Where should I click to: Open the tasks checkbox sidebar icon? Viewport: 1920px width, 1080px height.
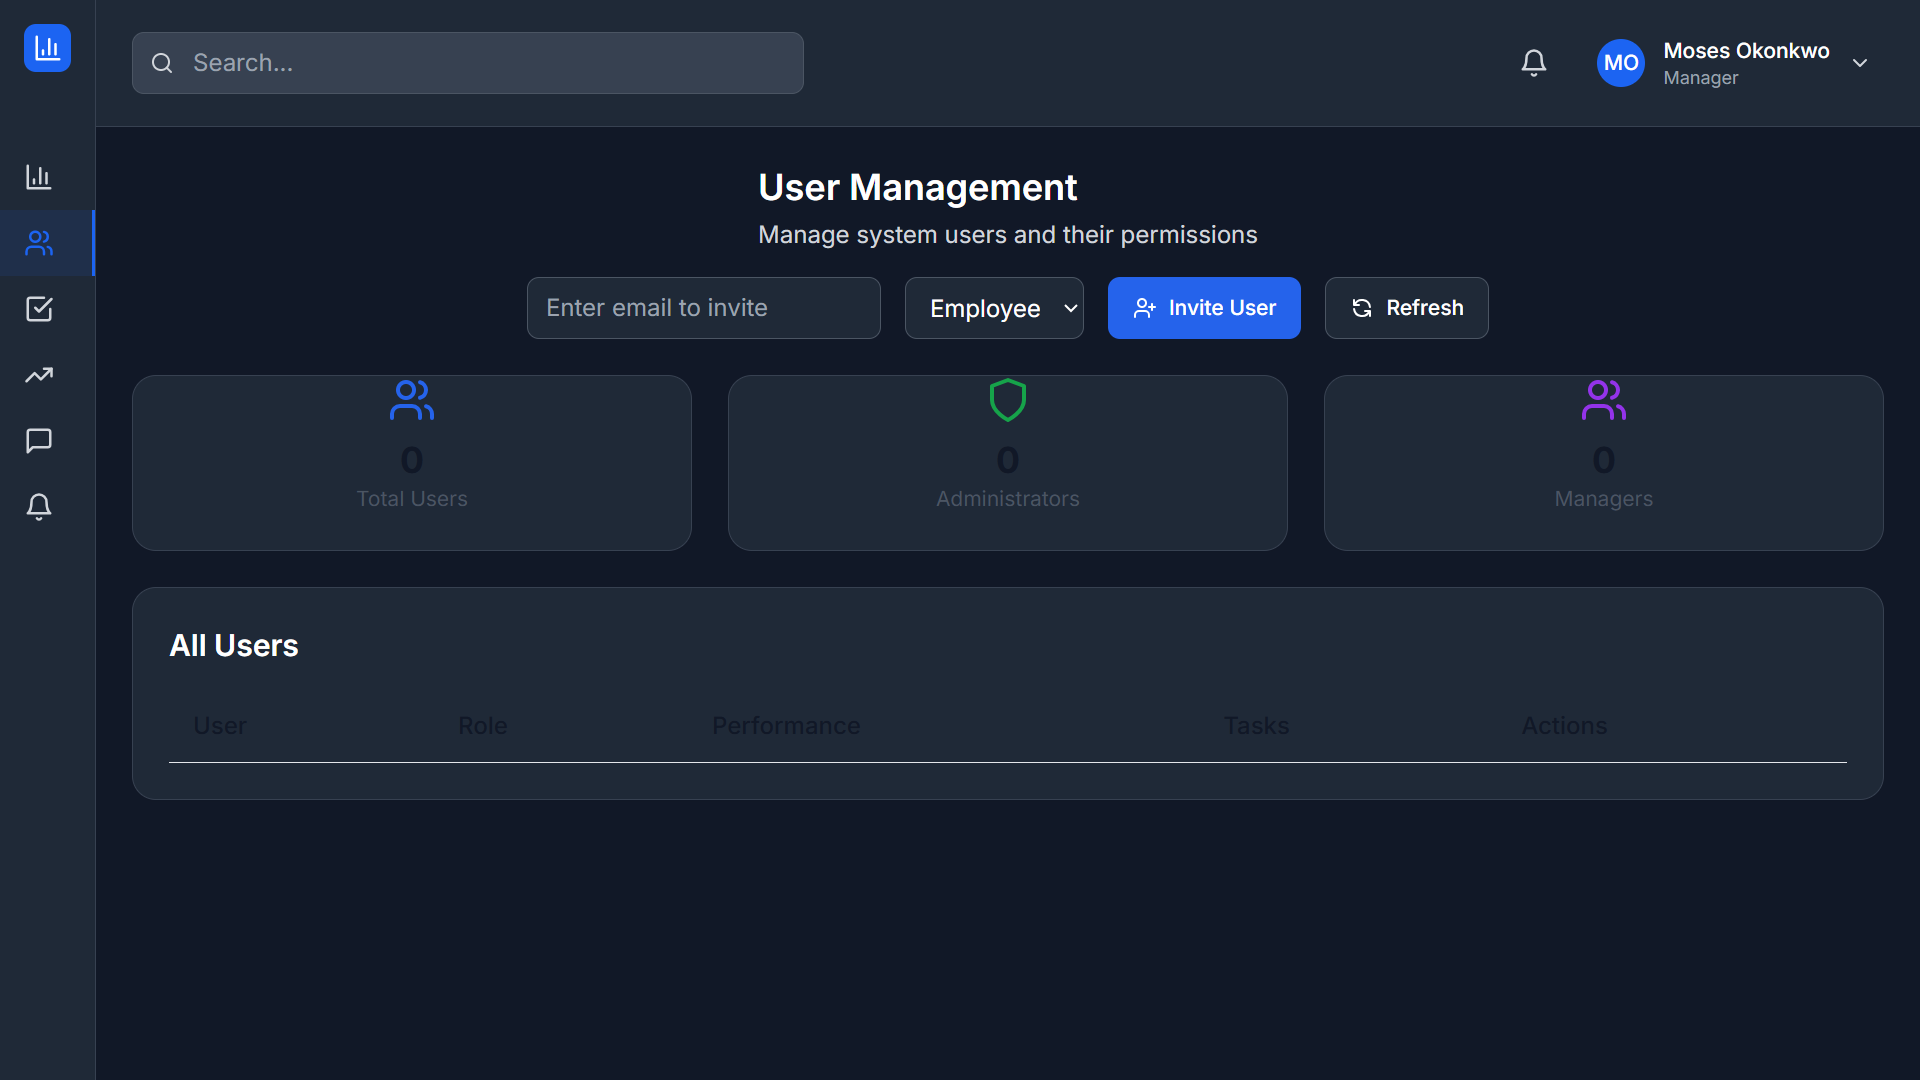39,309
